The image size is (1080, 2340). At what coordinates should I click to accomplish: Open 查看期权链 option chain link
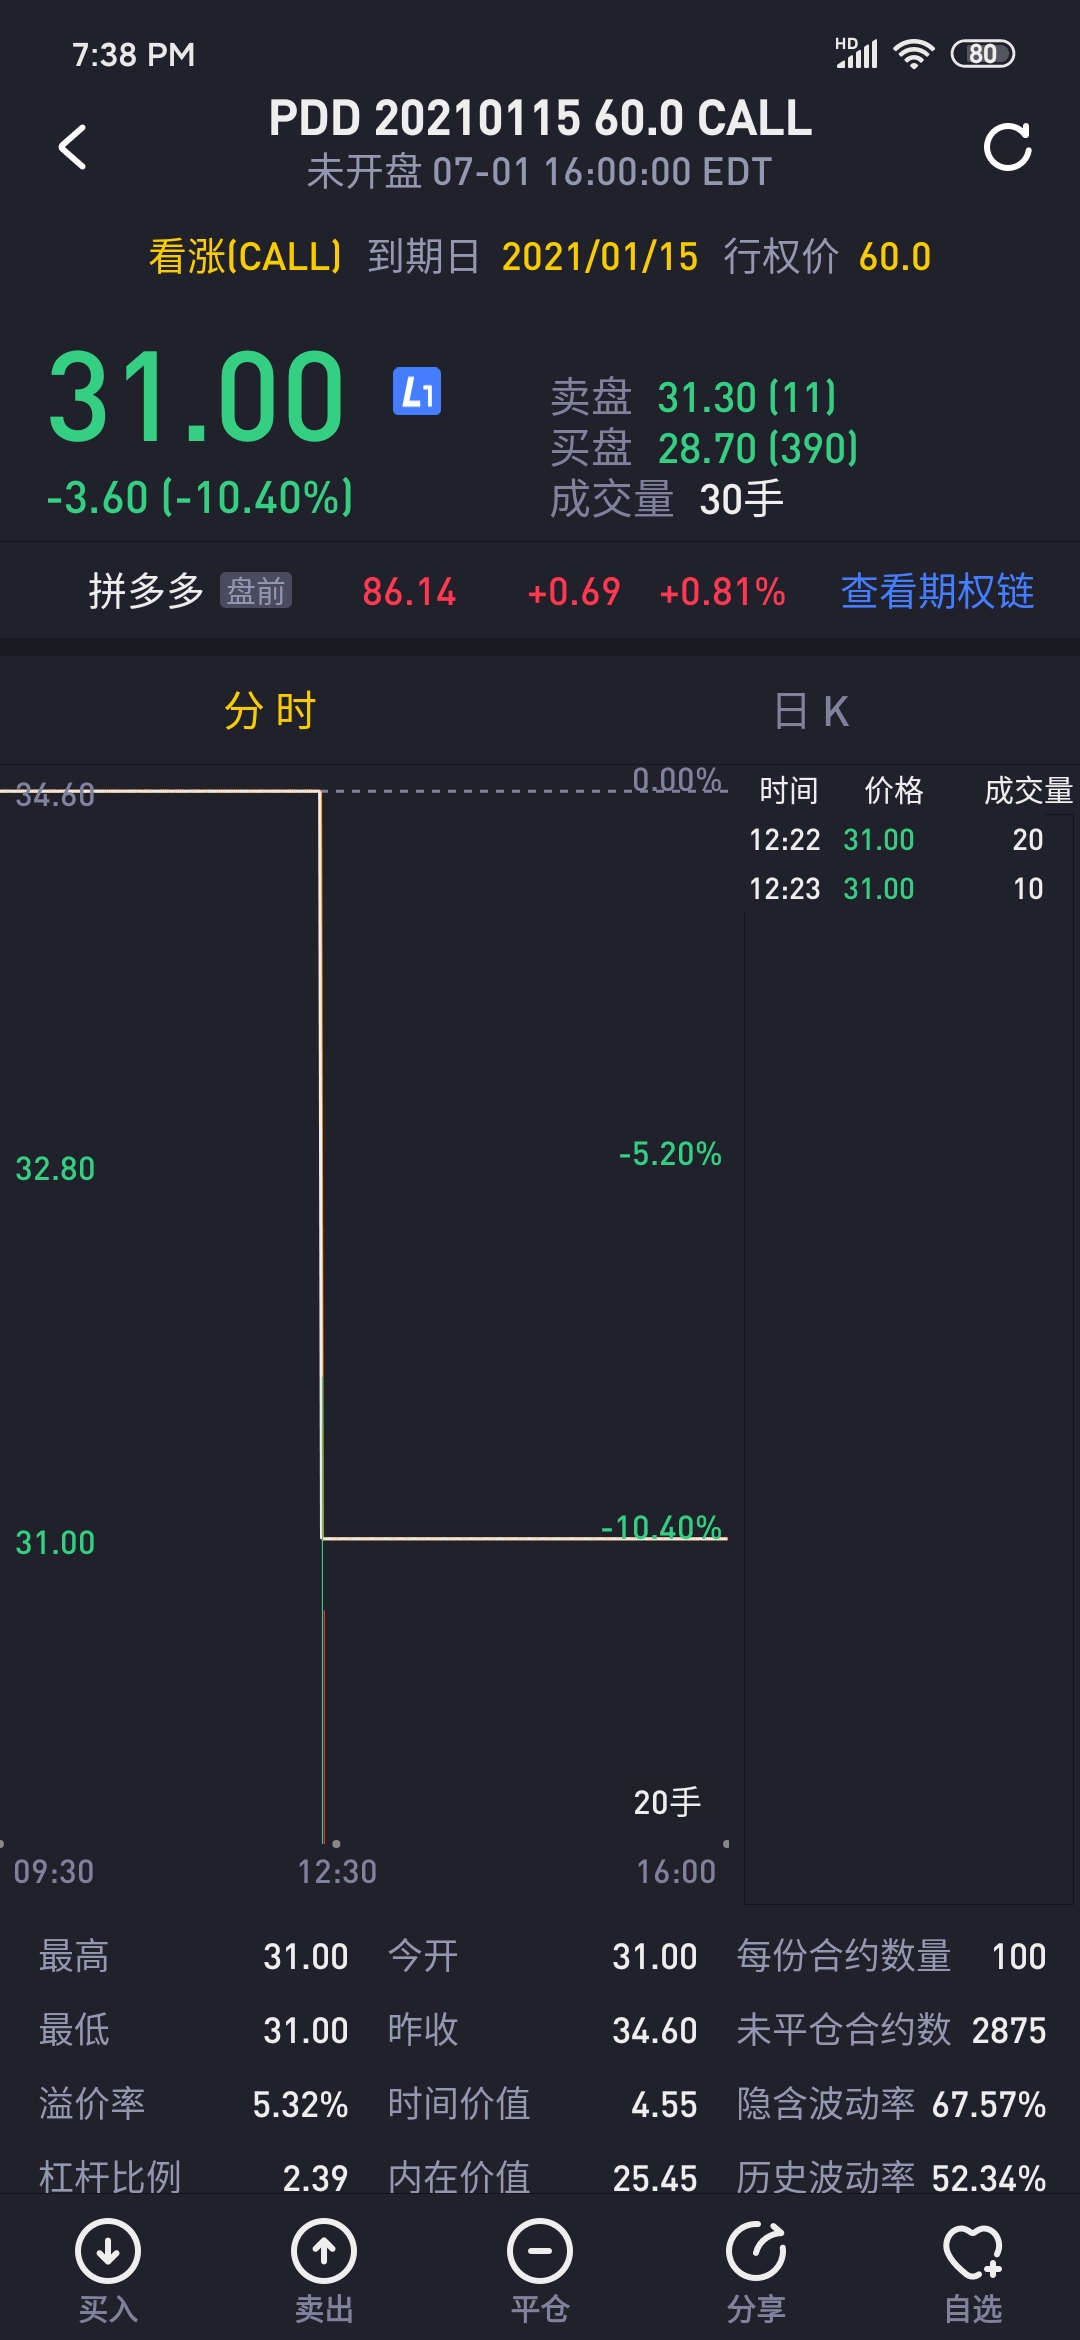point(937,591)
